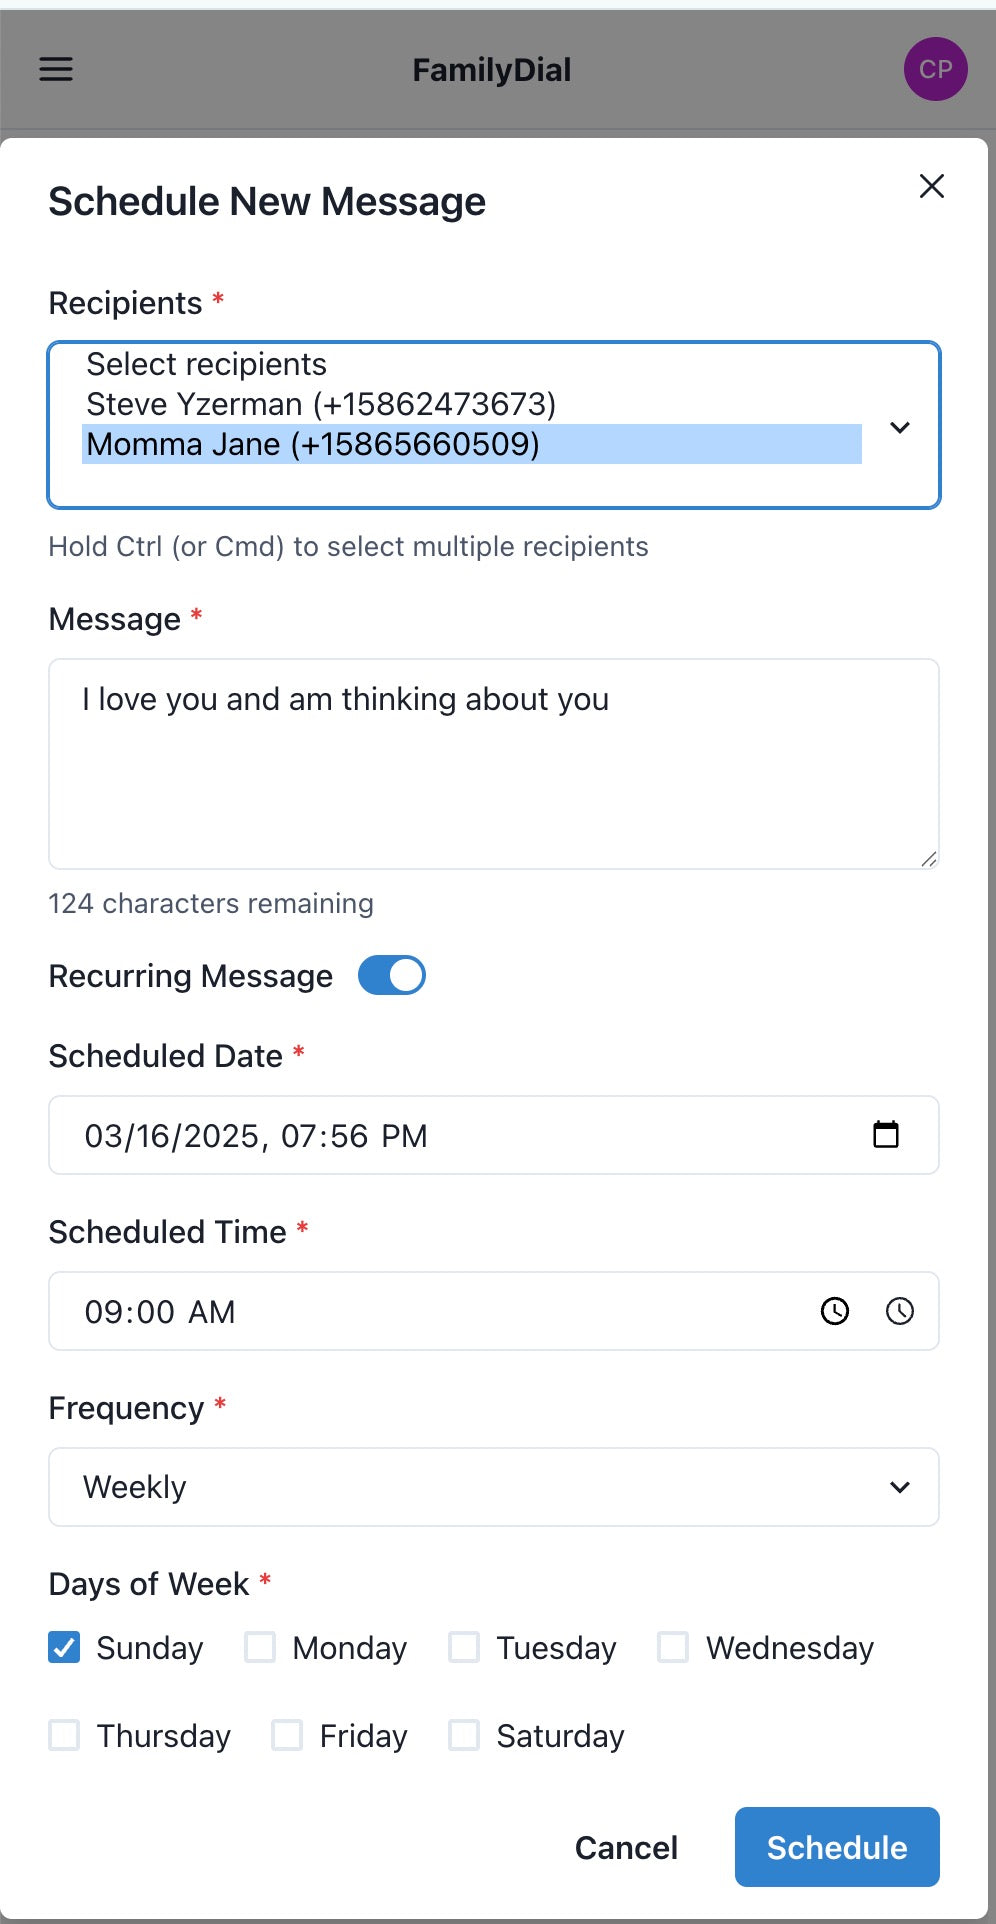996x1924 pixels.
Task: Select Steve Yzerman as recipient
Action: click(321, 404)
